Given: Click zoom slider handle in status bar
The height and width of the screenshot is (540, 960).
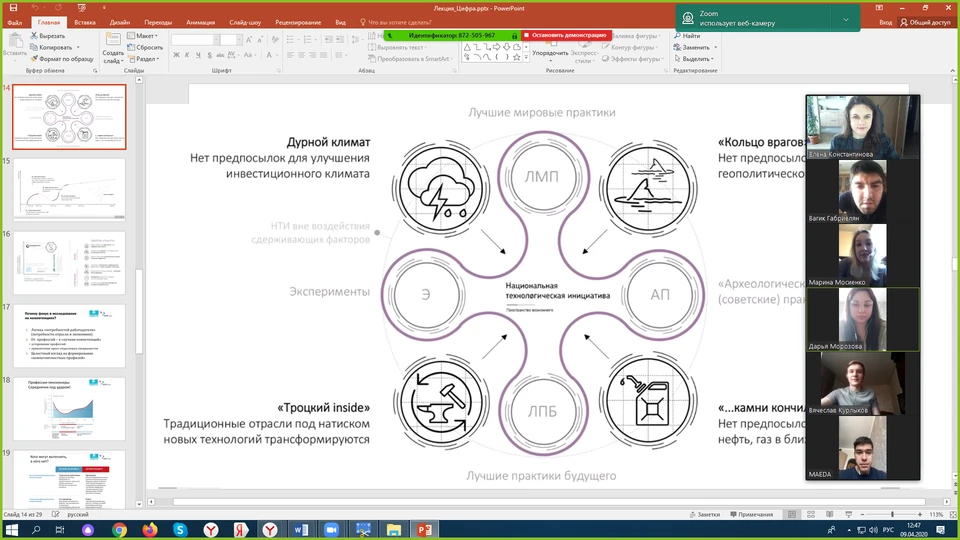Looking at the screenshot, I should tap(892, 514).
